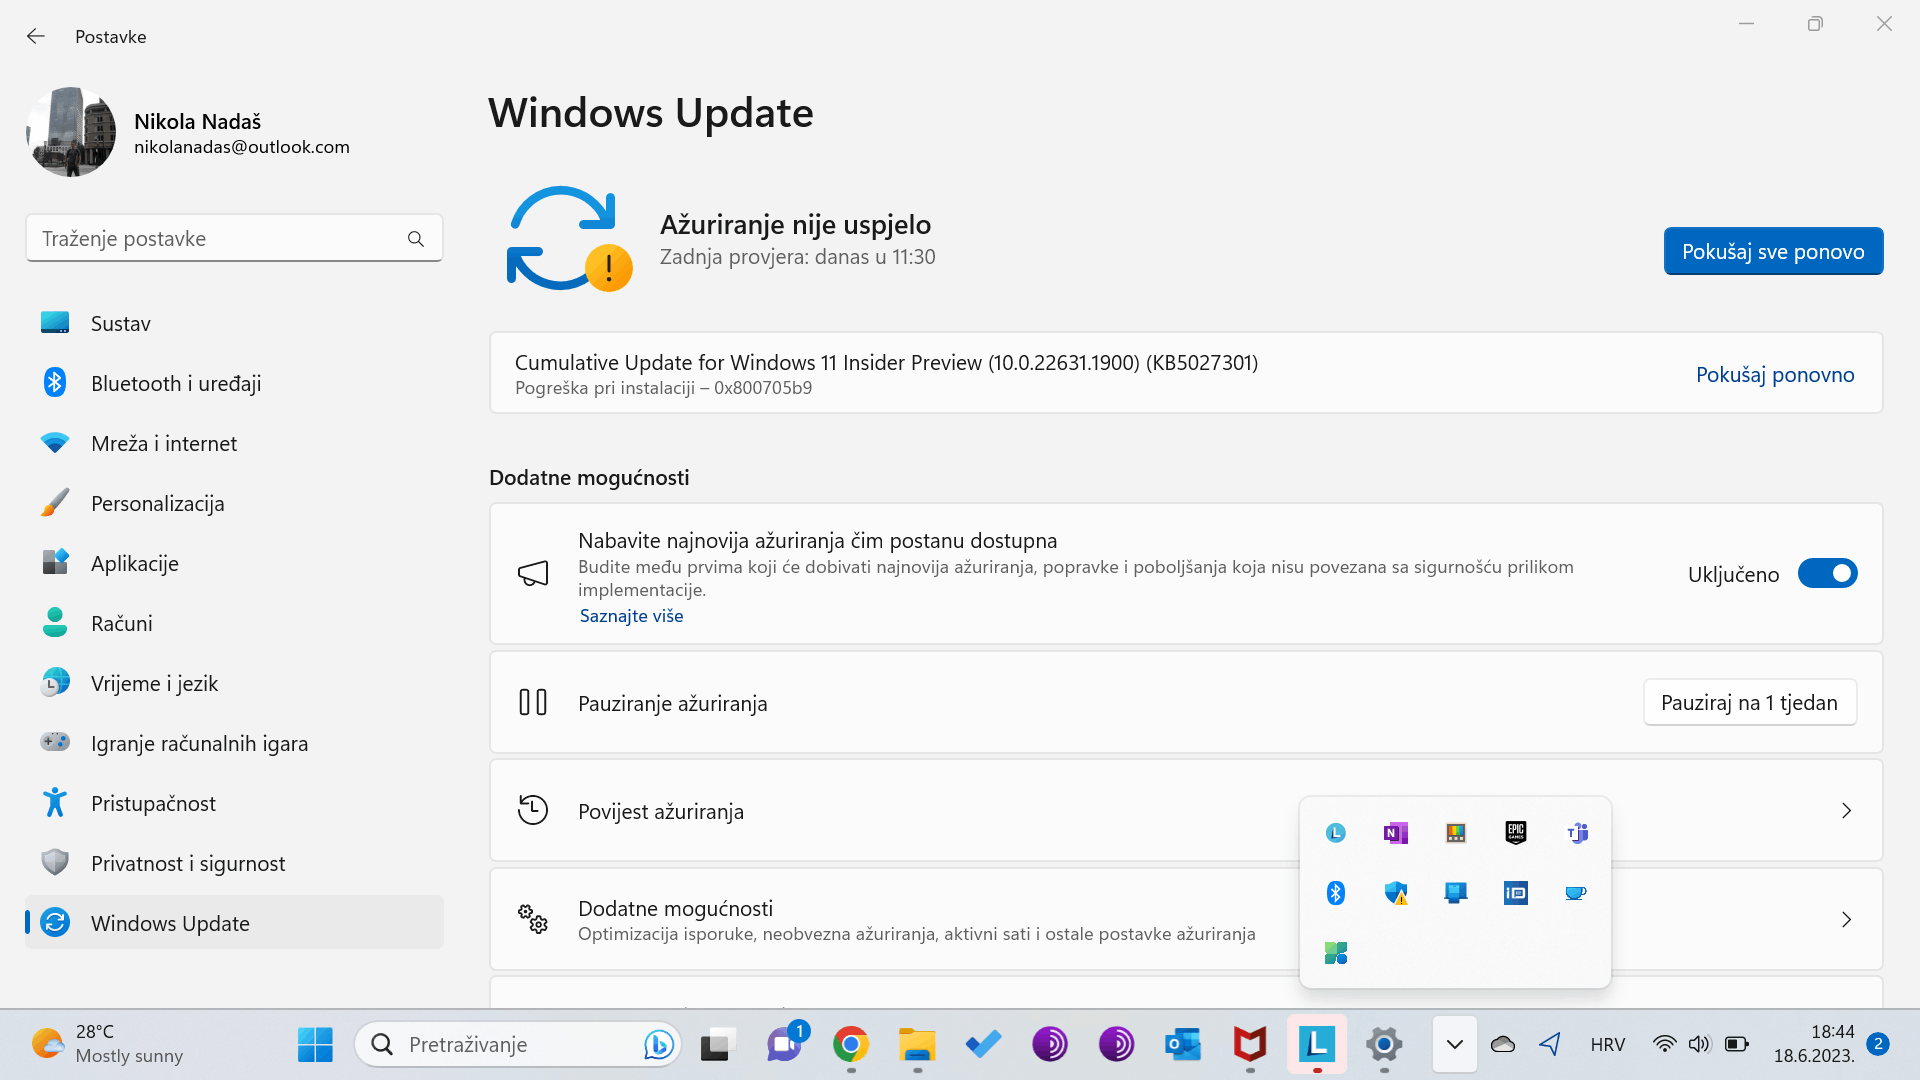This screenshot has width=1920, height=1080.
Task: Expand Povijest ažuriranja with its chevron
Action: pos(1846,811)
